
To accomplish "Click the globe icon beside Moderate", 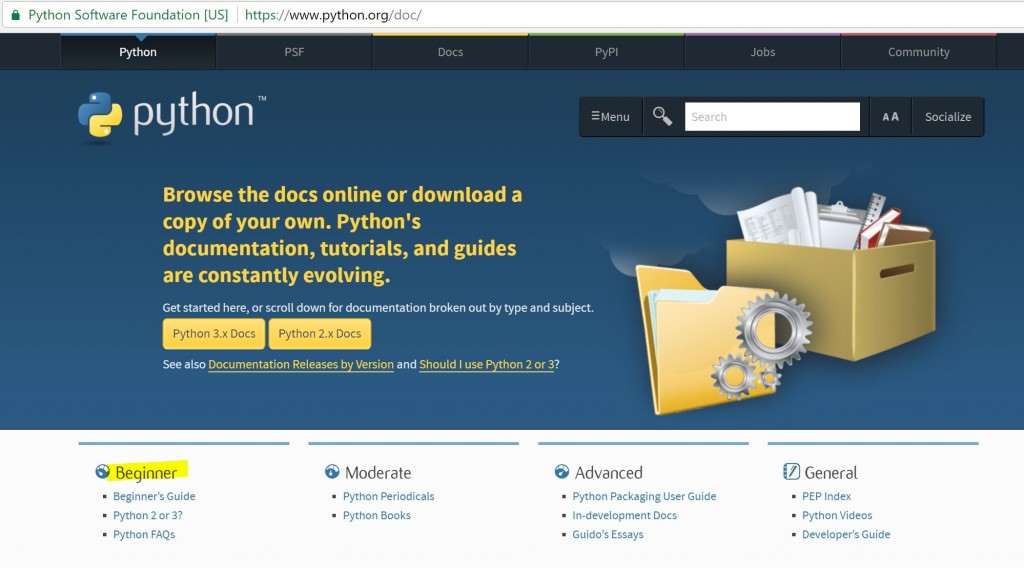I will pos(332,471).
